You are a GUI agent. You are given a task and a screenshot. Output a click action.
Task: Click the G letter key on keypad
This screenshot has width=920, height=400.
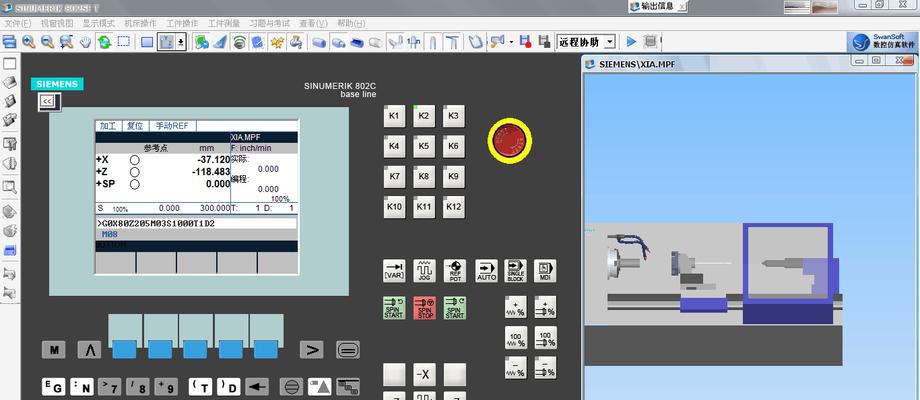[54, 387]
